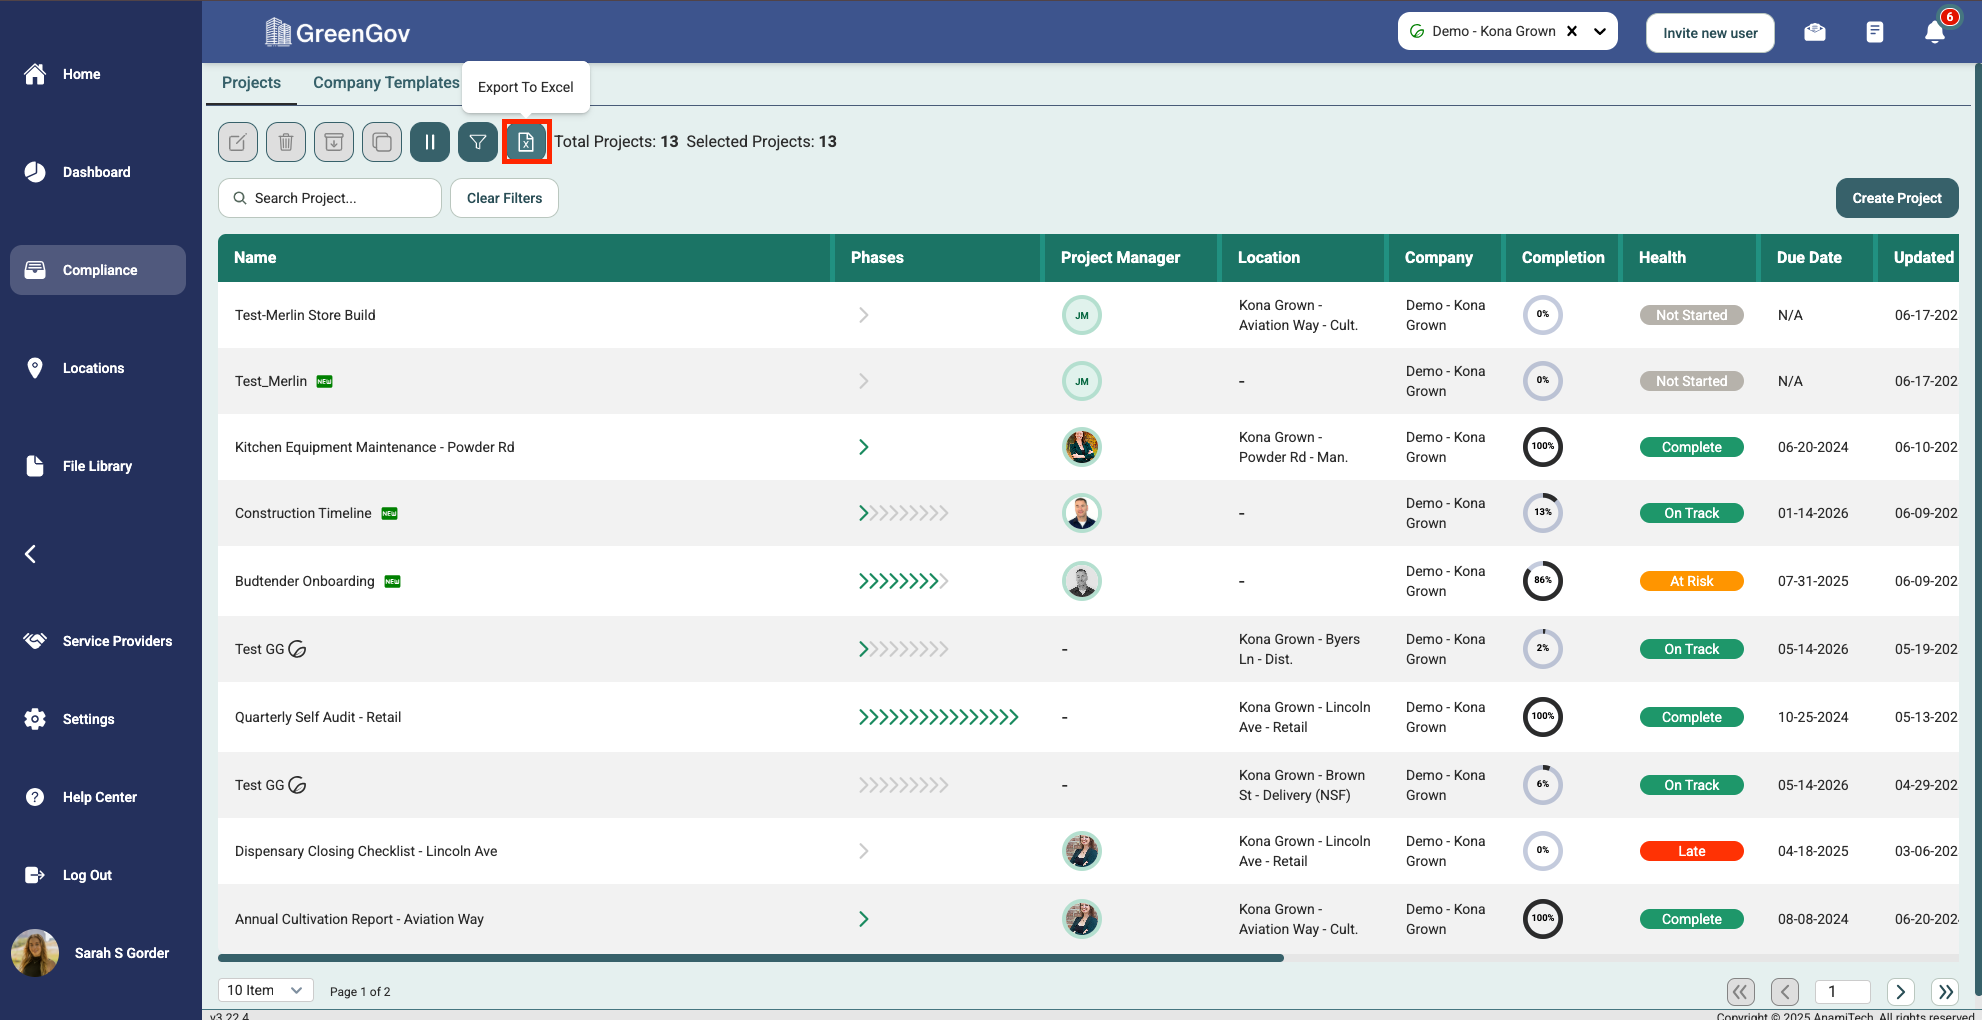
Task: Open Settings in the sidebar
Action: pyautogui.click(x=69, y=719)
